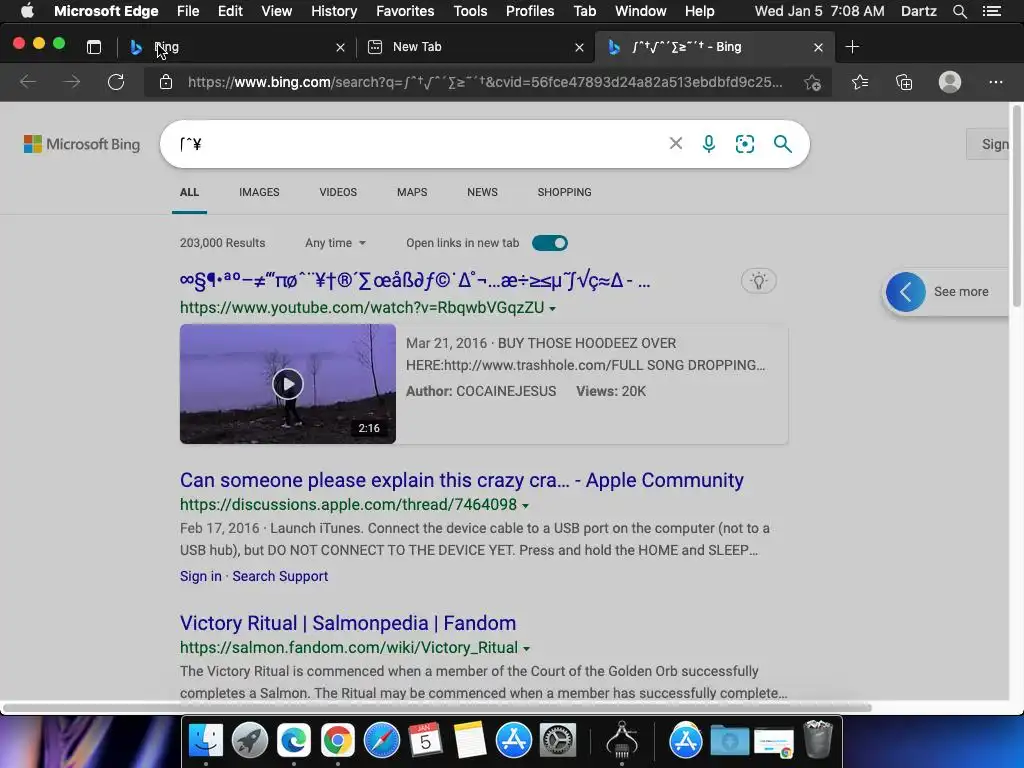
Task: Open Google Chrome from the dock
Action: click(x=337, y=741)
